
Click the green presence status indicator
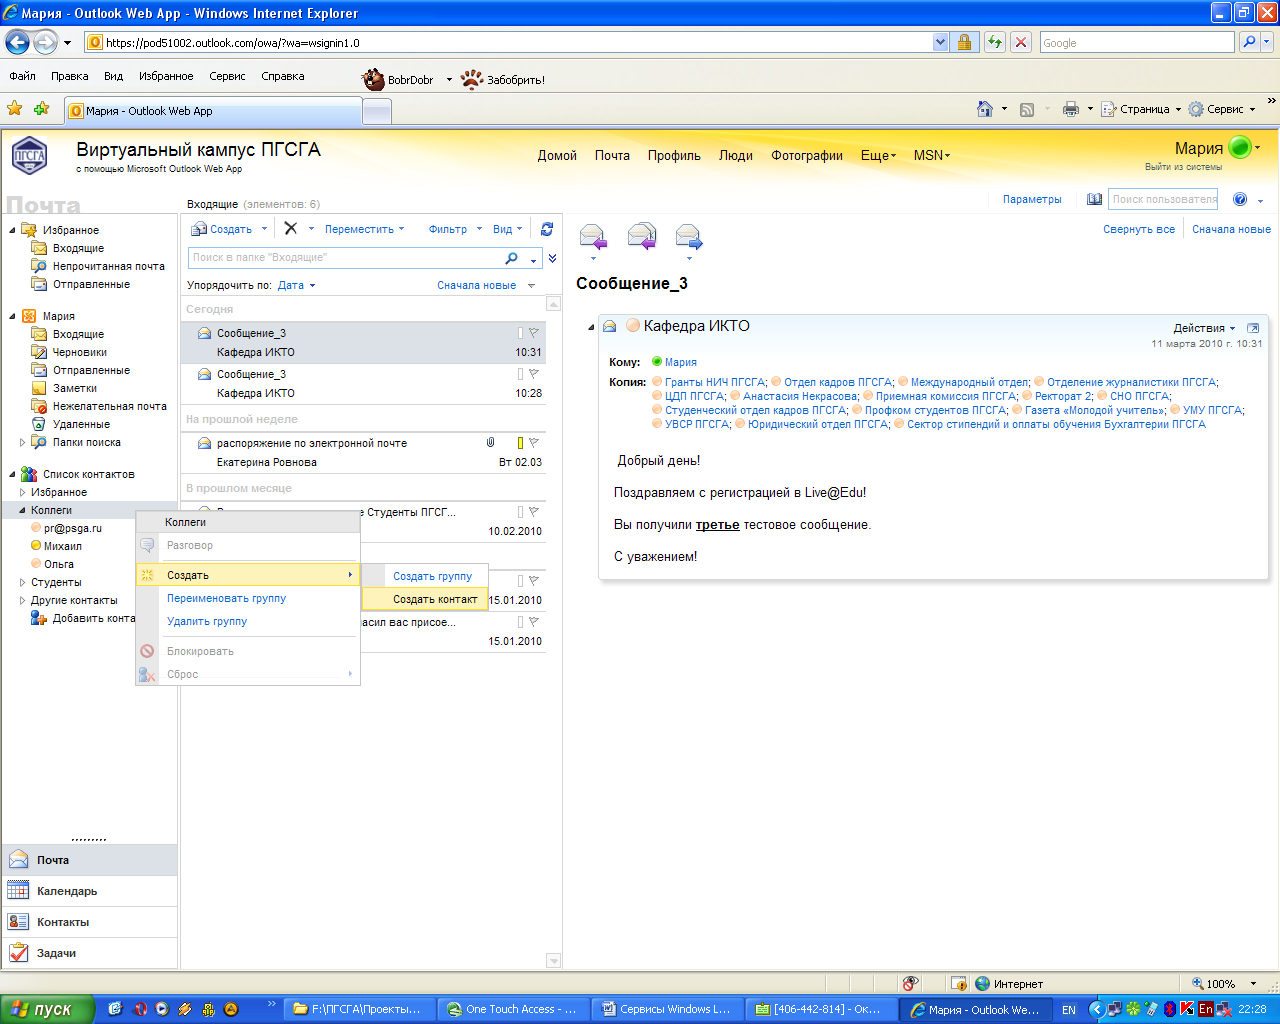[1239, 148]
